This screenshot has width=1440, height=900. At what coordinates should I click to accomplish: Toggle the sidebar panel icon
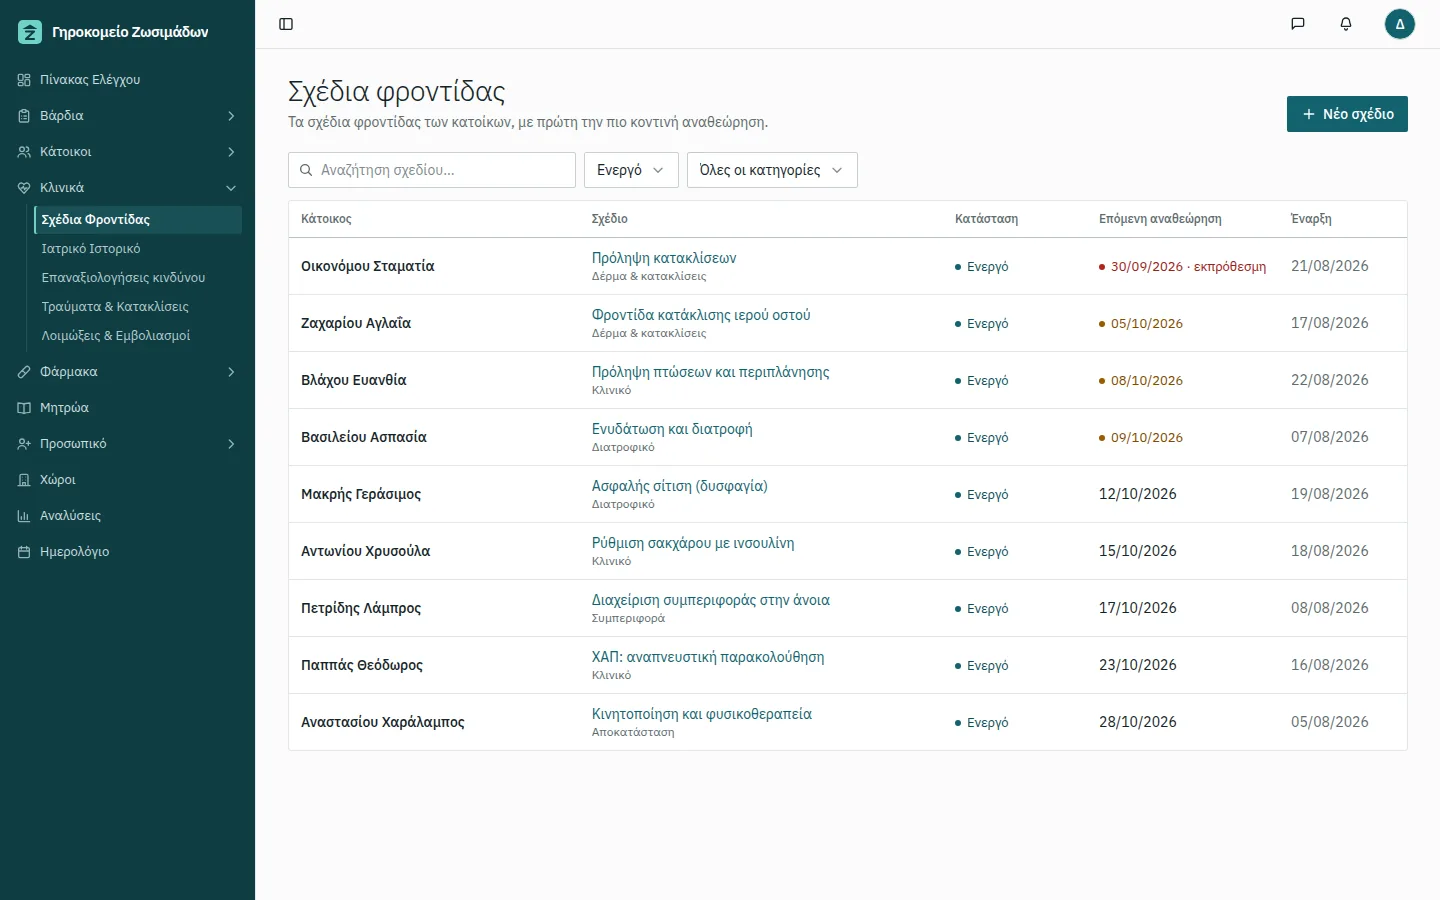pyautogui.click(x=286, y=24)
